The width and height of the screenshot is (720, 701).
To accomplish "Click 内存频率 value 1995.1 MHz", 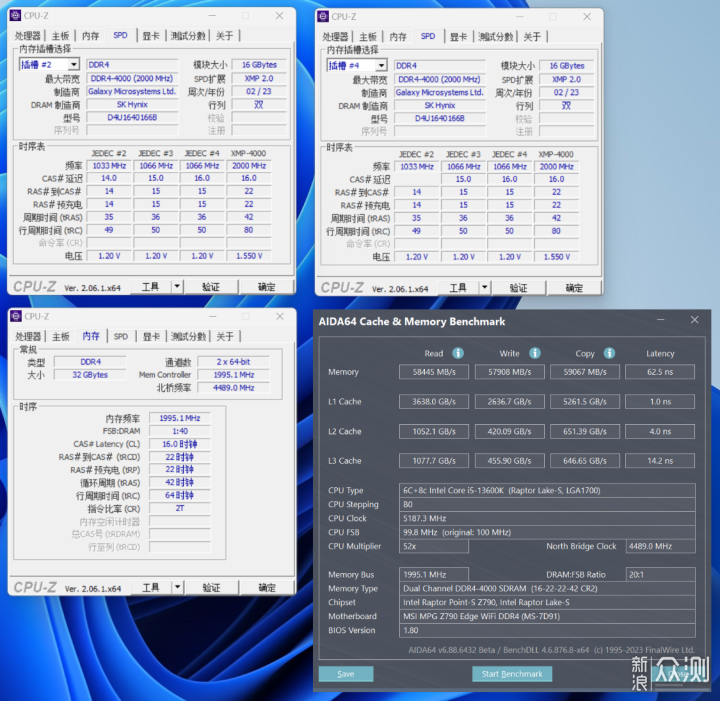I will coord(180,418).
